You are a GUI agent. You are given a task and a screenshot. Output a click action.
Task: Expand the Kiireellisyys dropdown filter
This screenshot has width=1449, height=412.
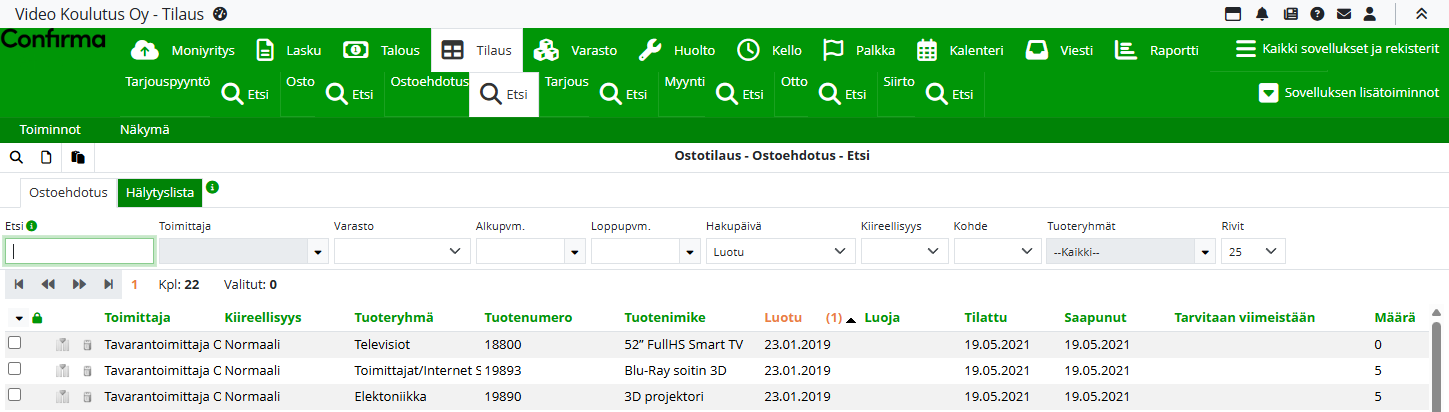[903, 252]
